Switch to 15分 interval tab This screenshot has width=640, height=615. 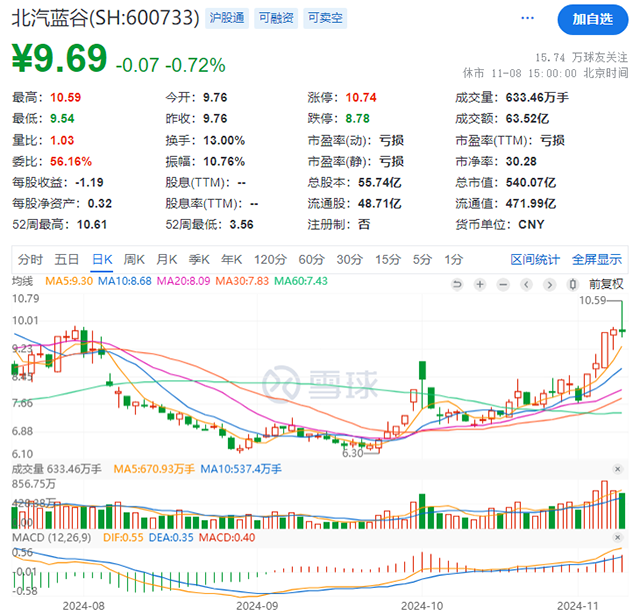[388, 260]
